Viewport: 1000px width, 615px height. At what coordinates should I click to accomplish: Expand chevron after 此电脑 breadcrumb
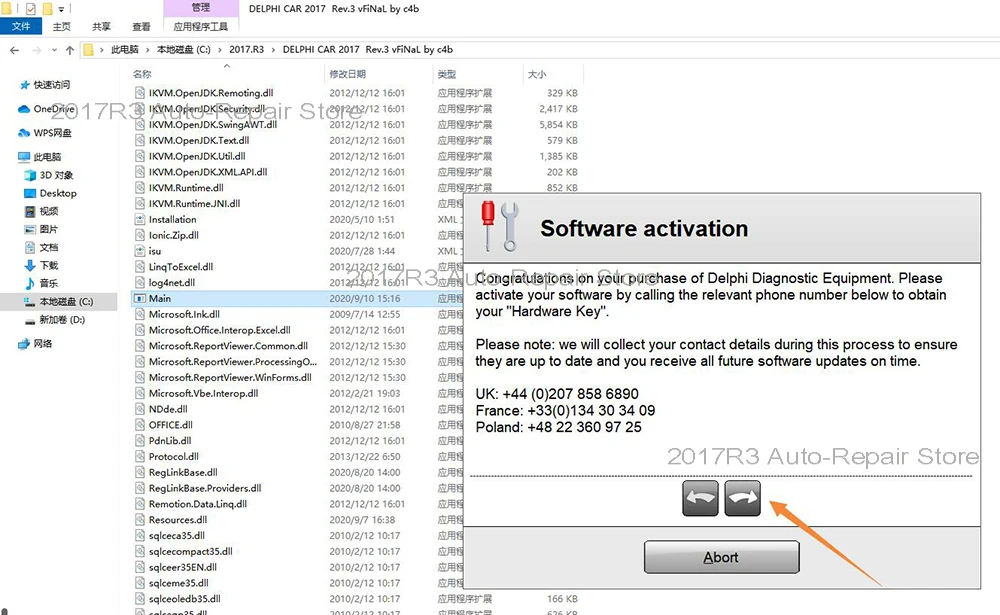tap(148, 49)
